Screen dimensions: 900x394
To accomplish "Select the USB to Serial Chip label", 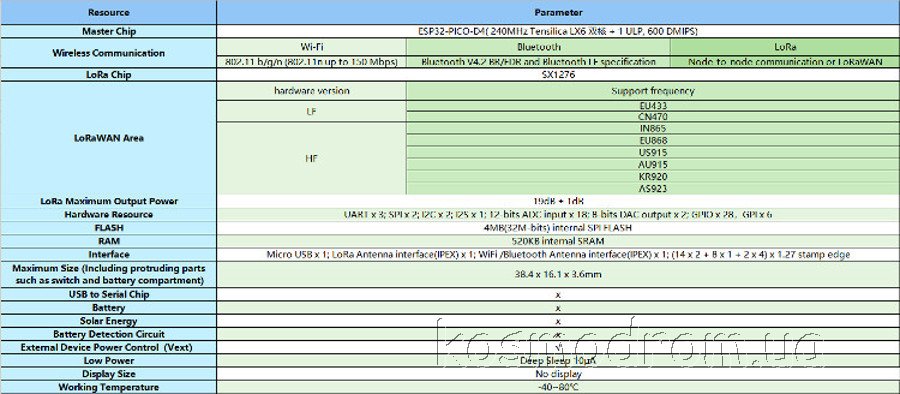I will [108, 294].
